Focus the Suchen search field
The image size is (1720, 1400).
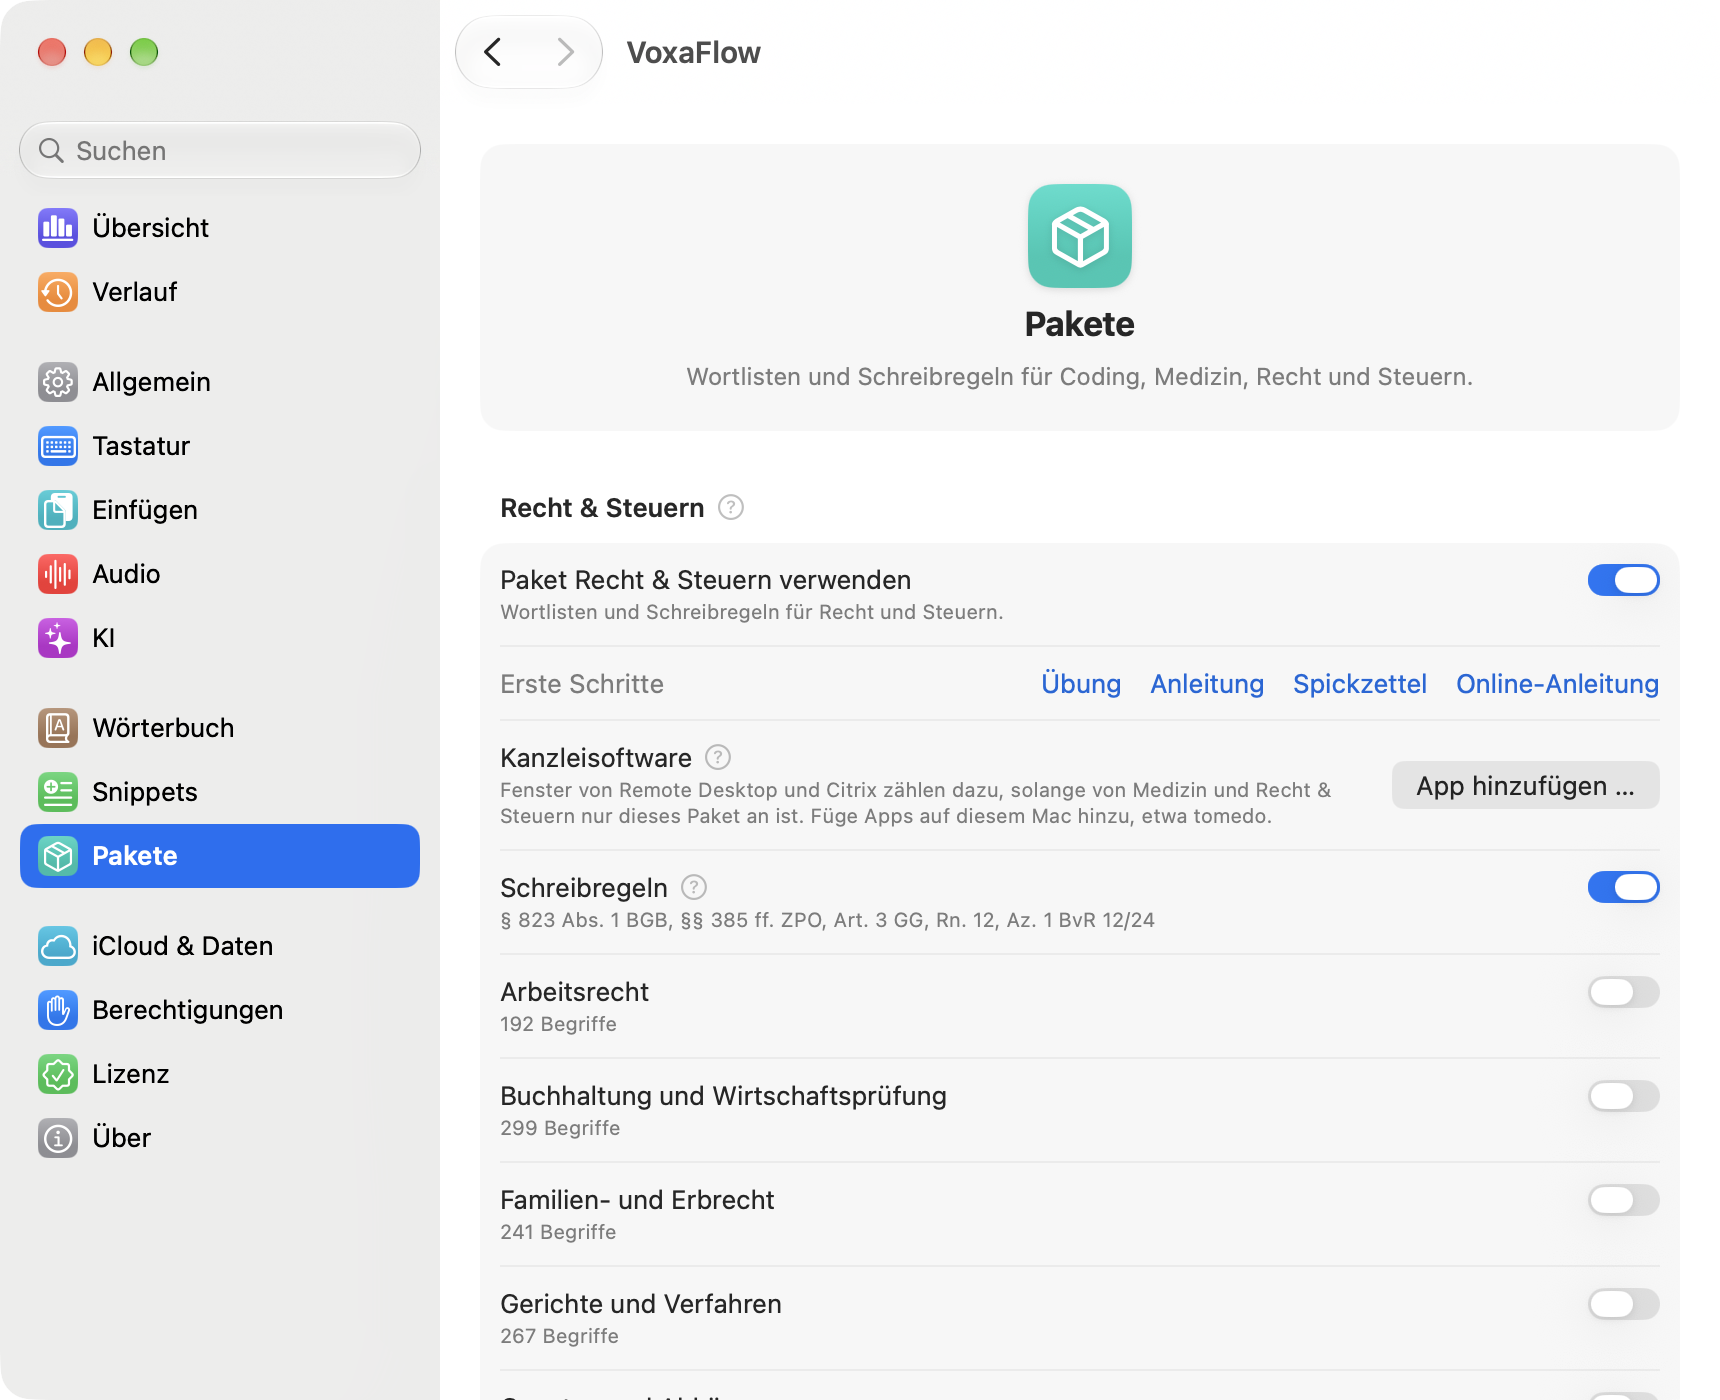(x=220, y=151)
